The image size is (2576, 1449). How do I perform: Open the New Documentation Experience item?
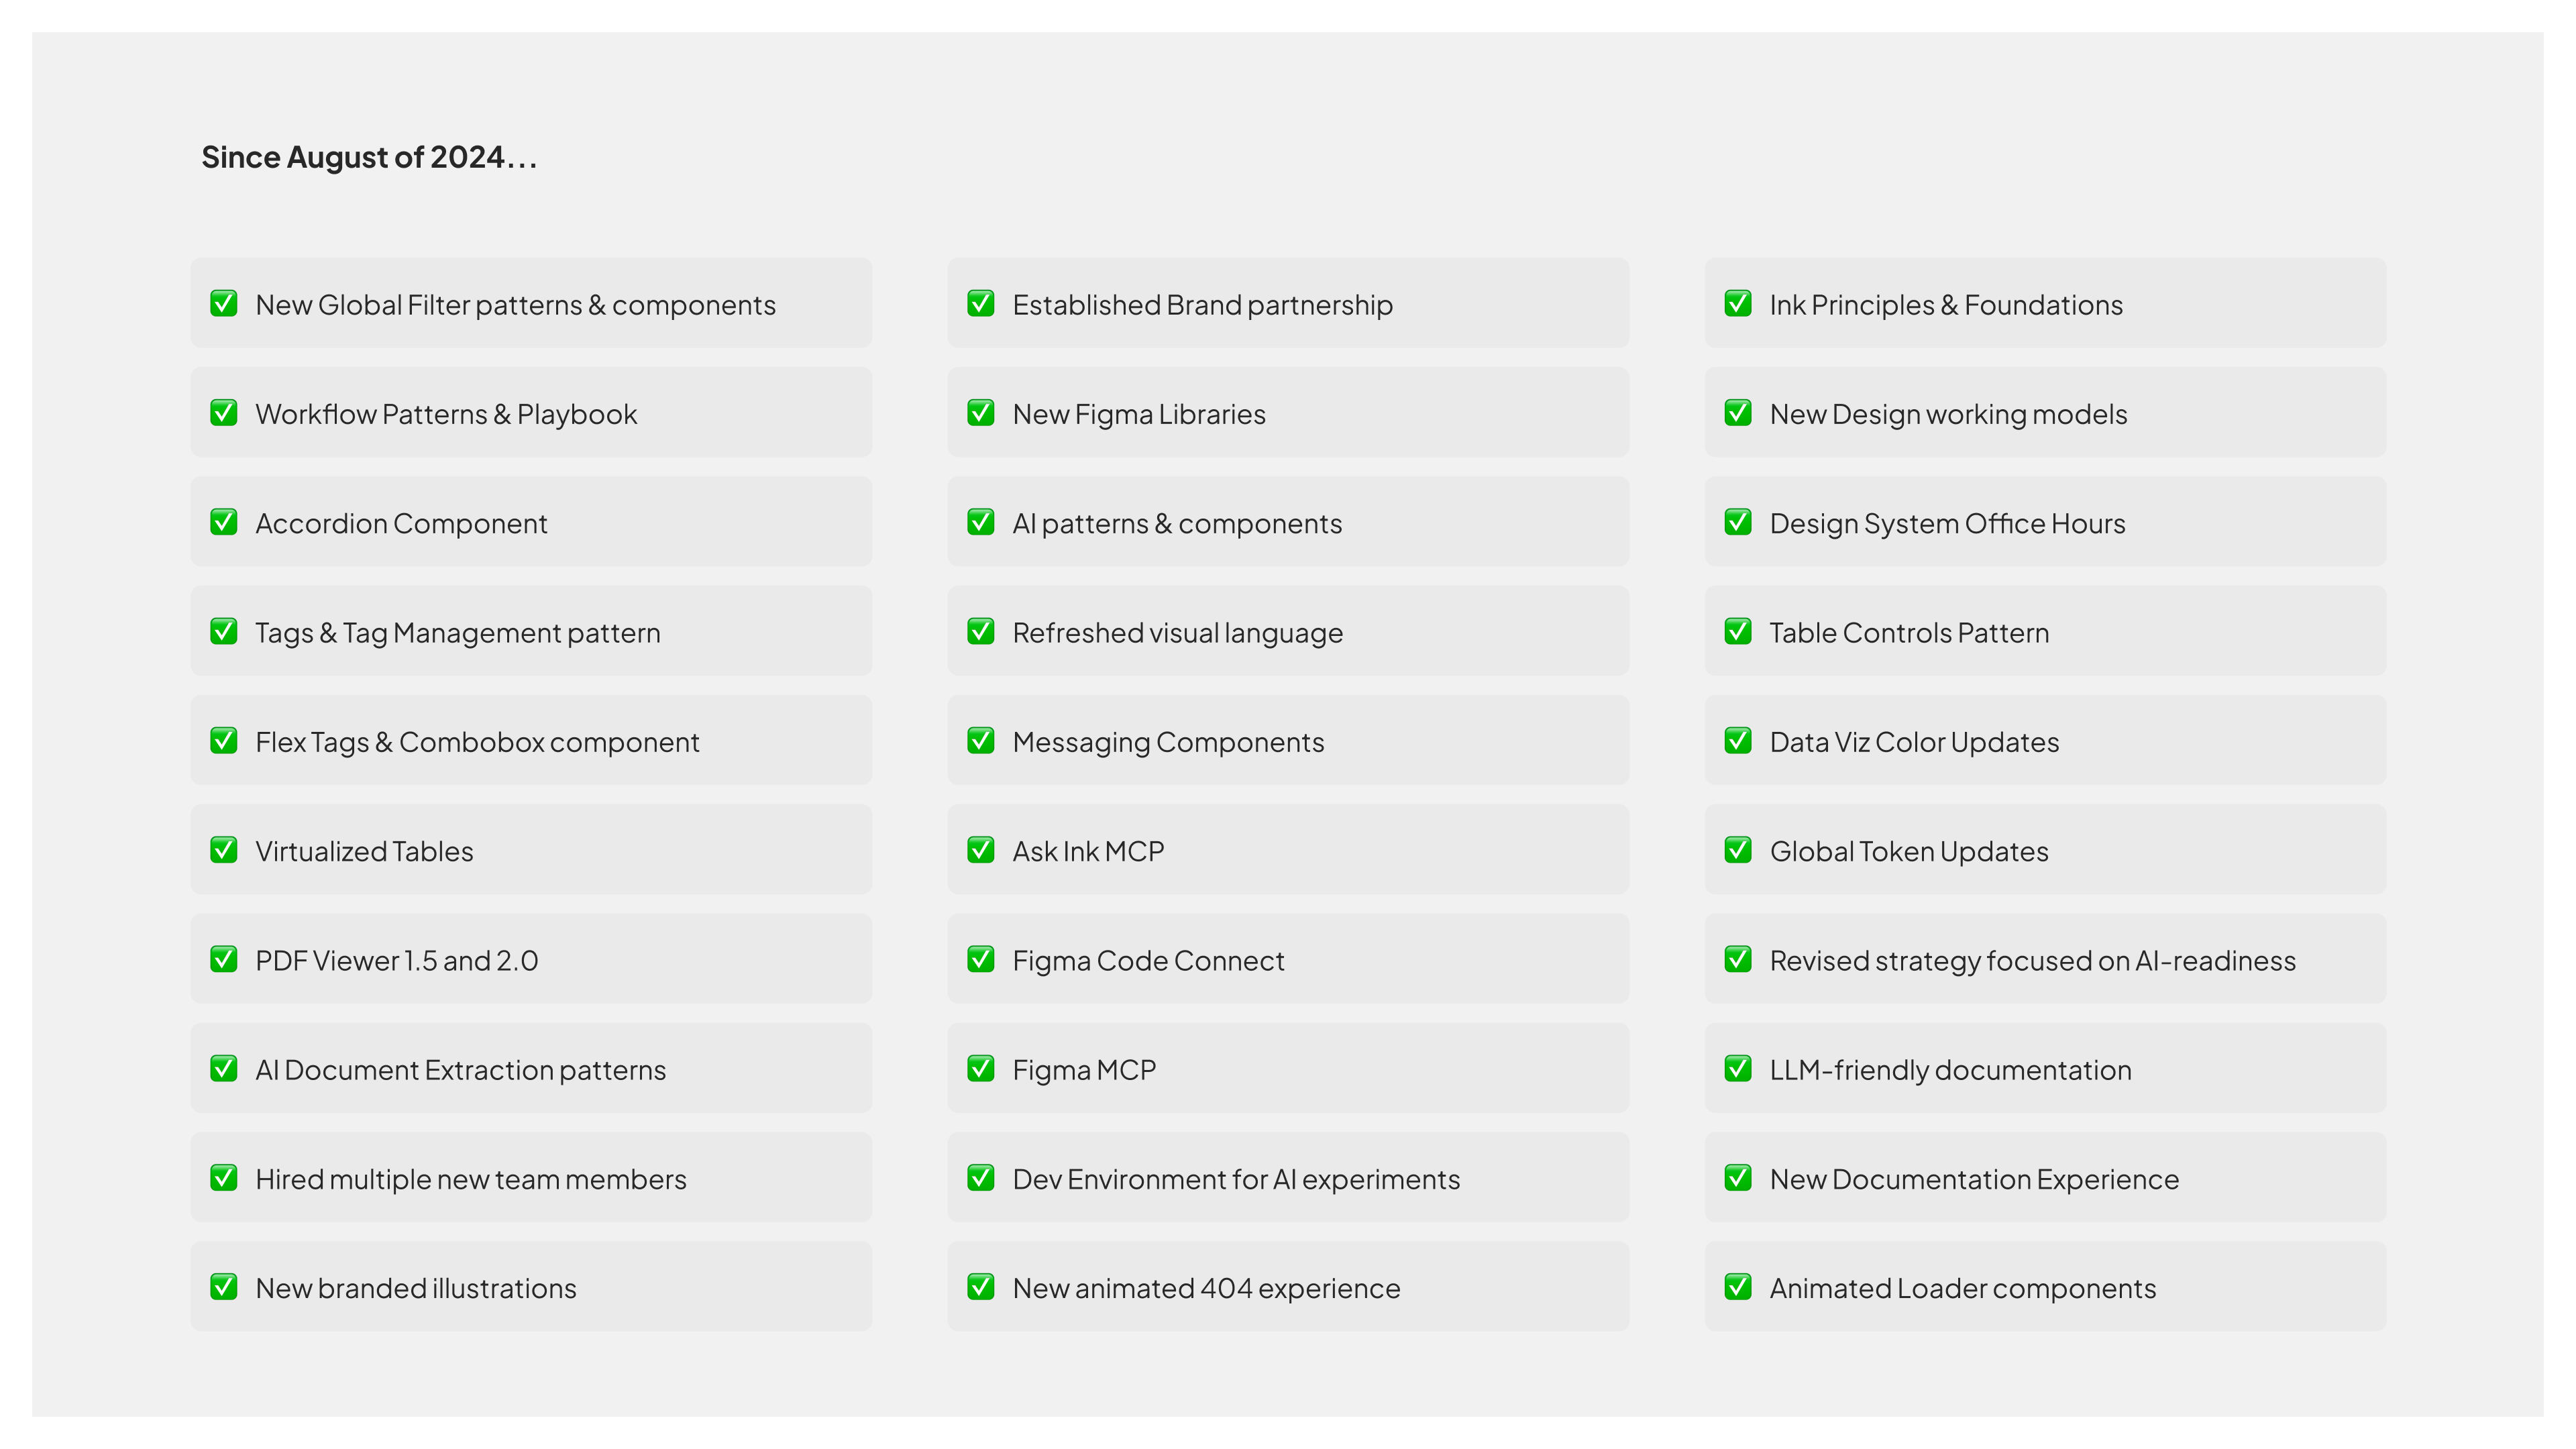point(2045,1177)
